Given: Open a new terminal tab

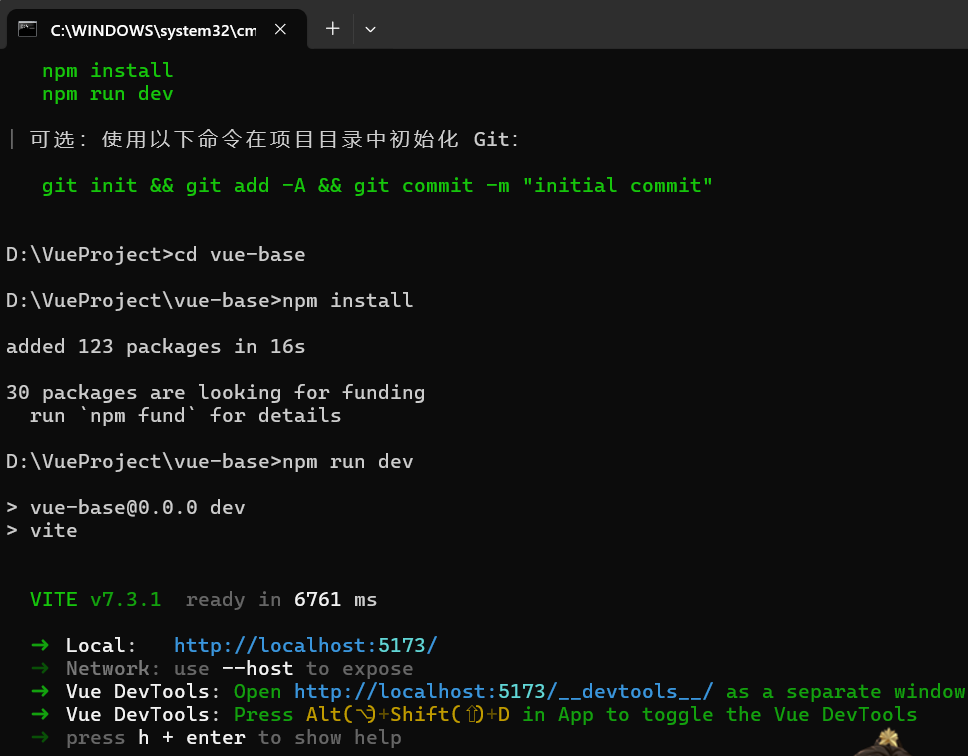Looking at the screenshot, I should (x=333, y=28).
